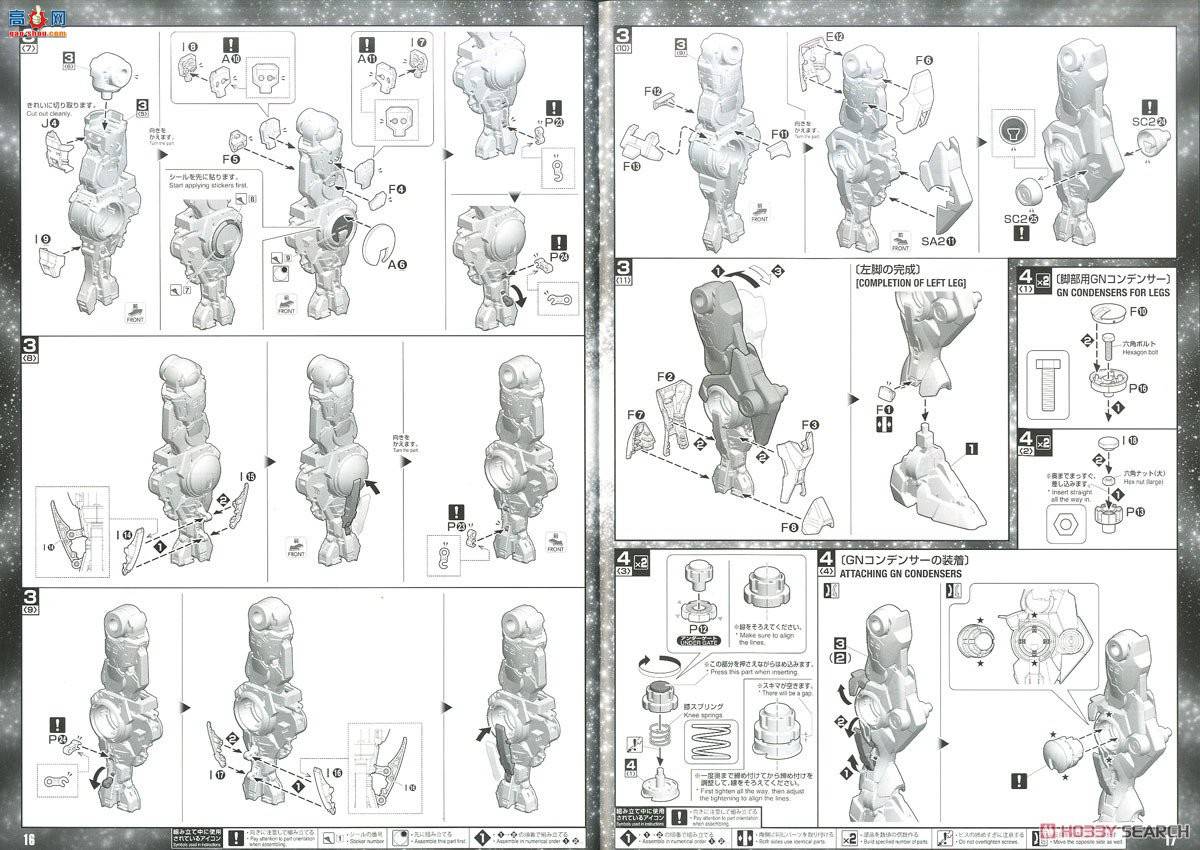Click part label F6
Image resolution: width=1200 pixels, height=850 pixels.
click(x=923, y=60)
